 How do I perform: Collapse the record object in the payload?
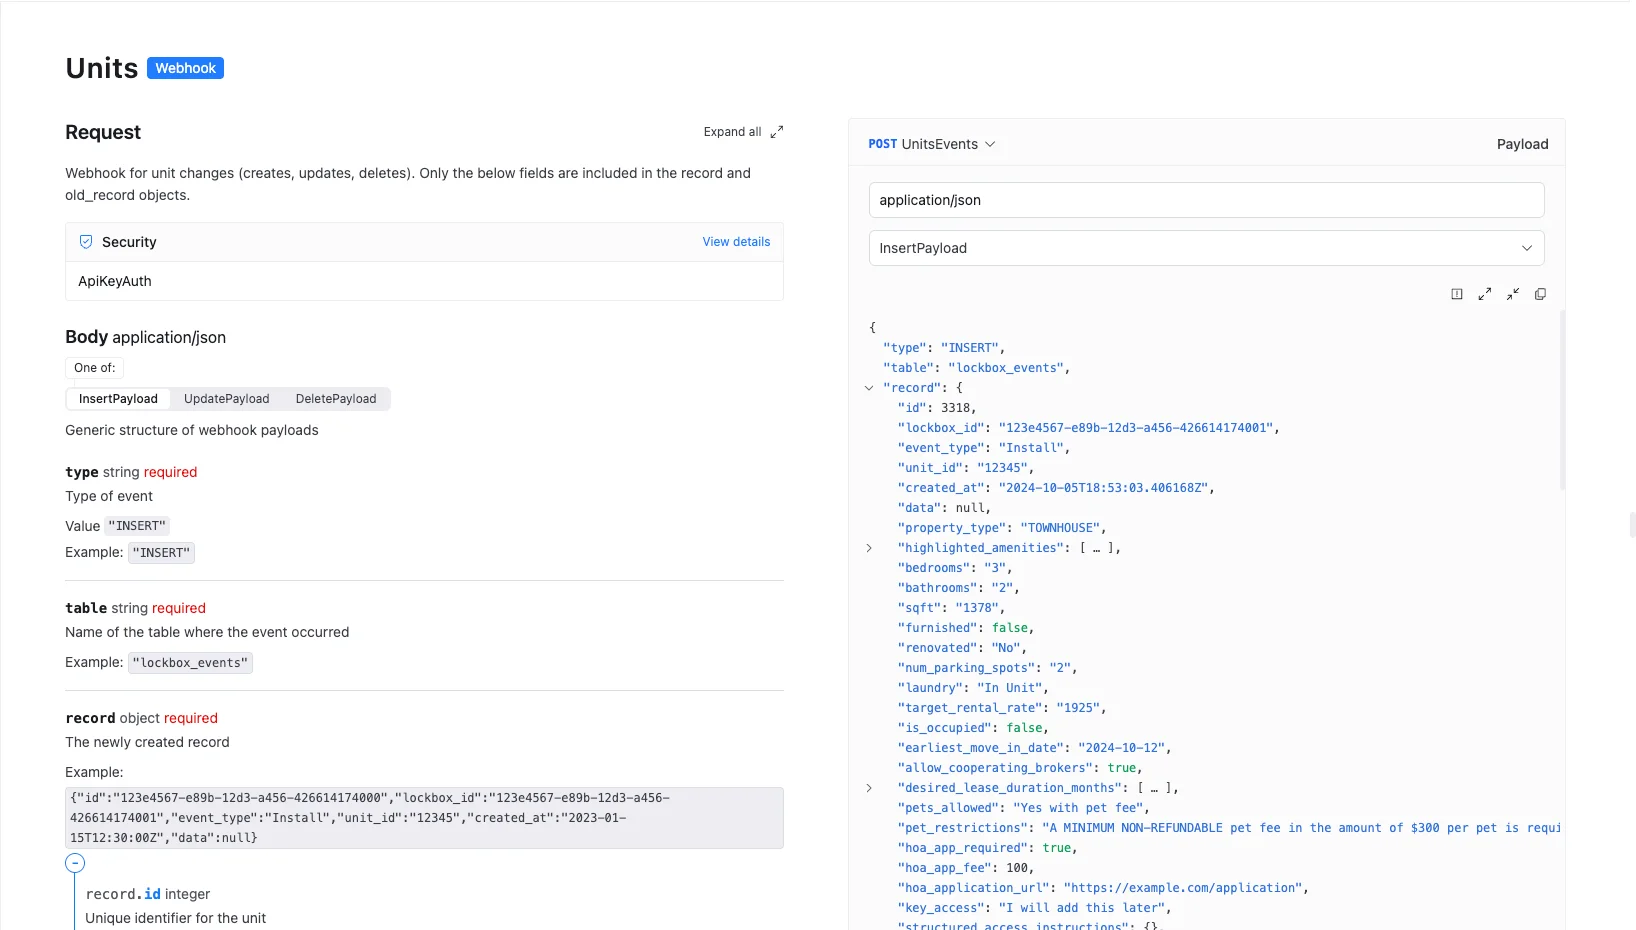click(868, 388)
